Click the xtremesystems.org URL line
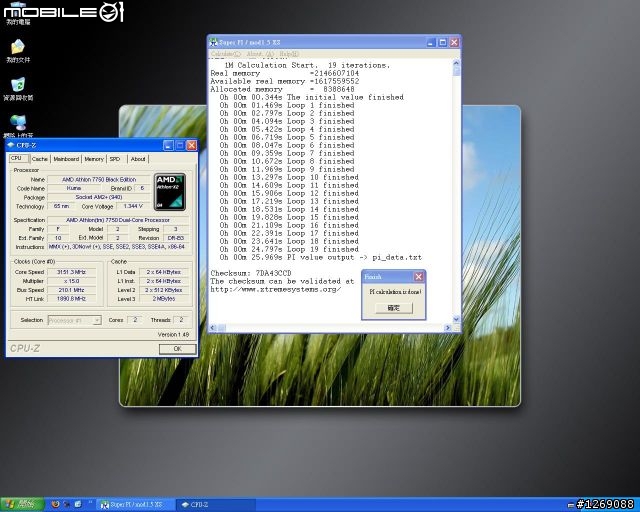Viewport: 640px width, 512px height. point(276,289)
